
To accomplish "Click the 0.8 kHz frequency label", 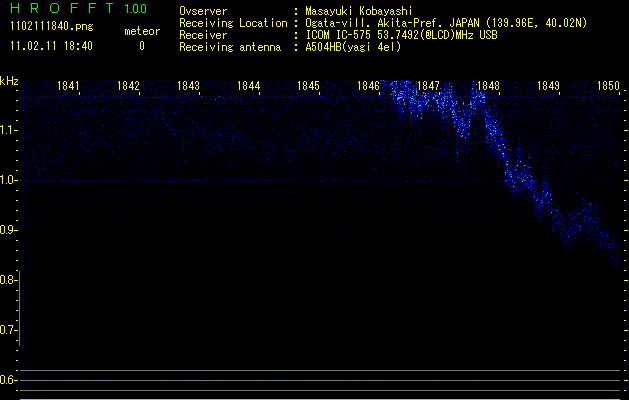I will (8, 280).
